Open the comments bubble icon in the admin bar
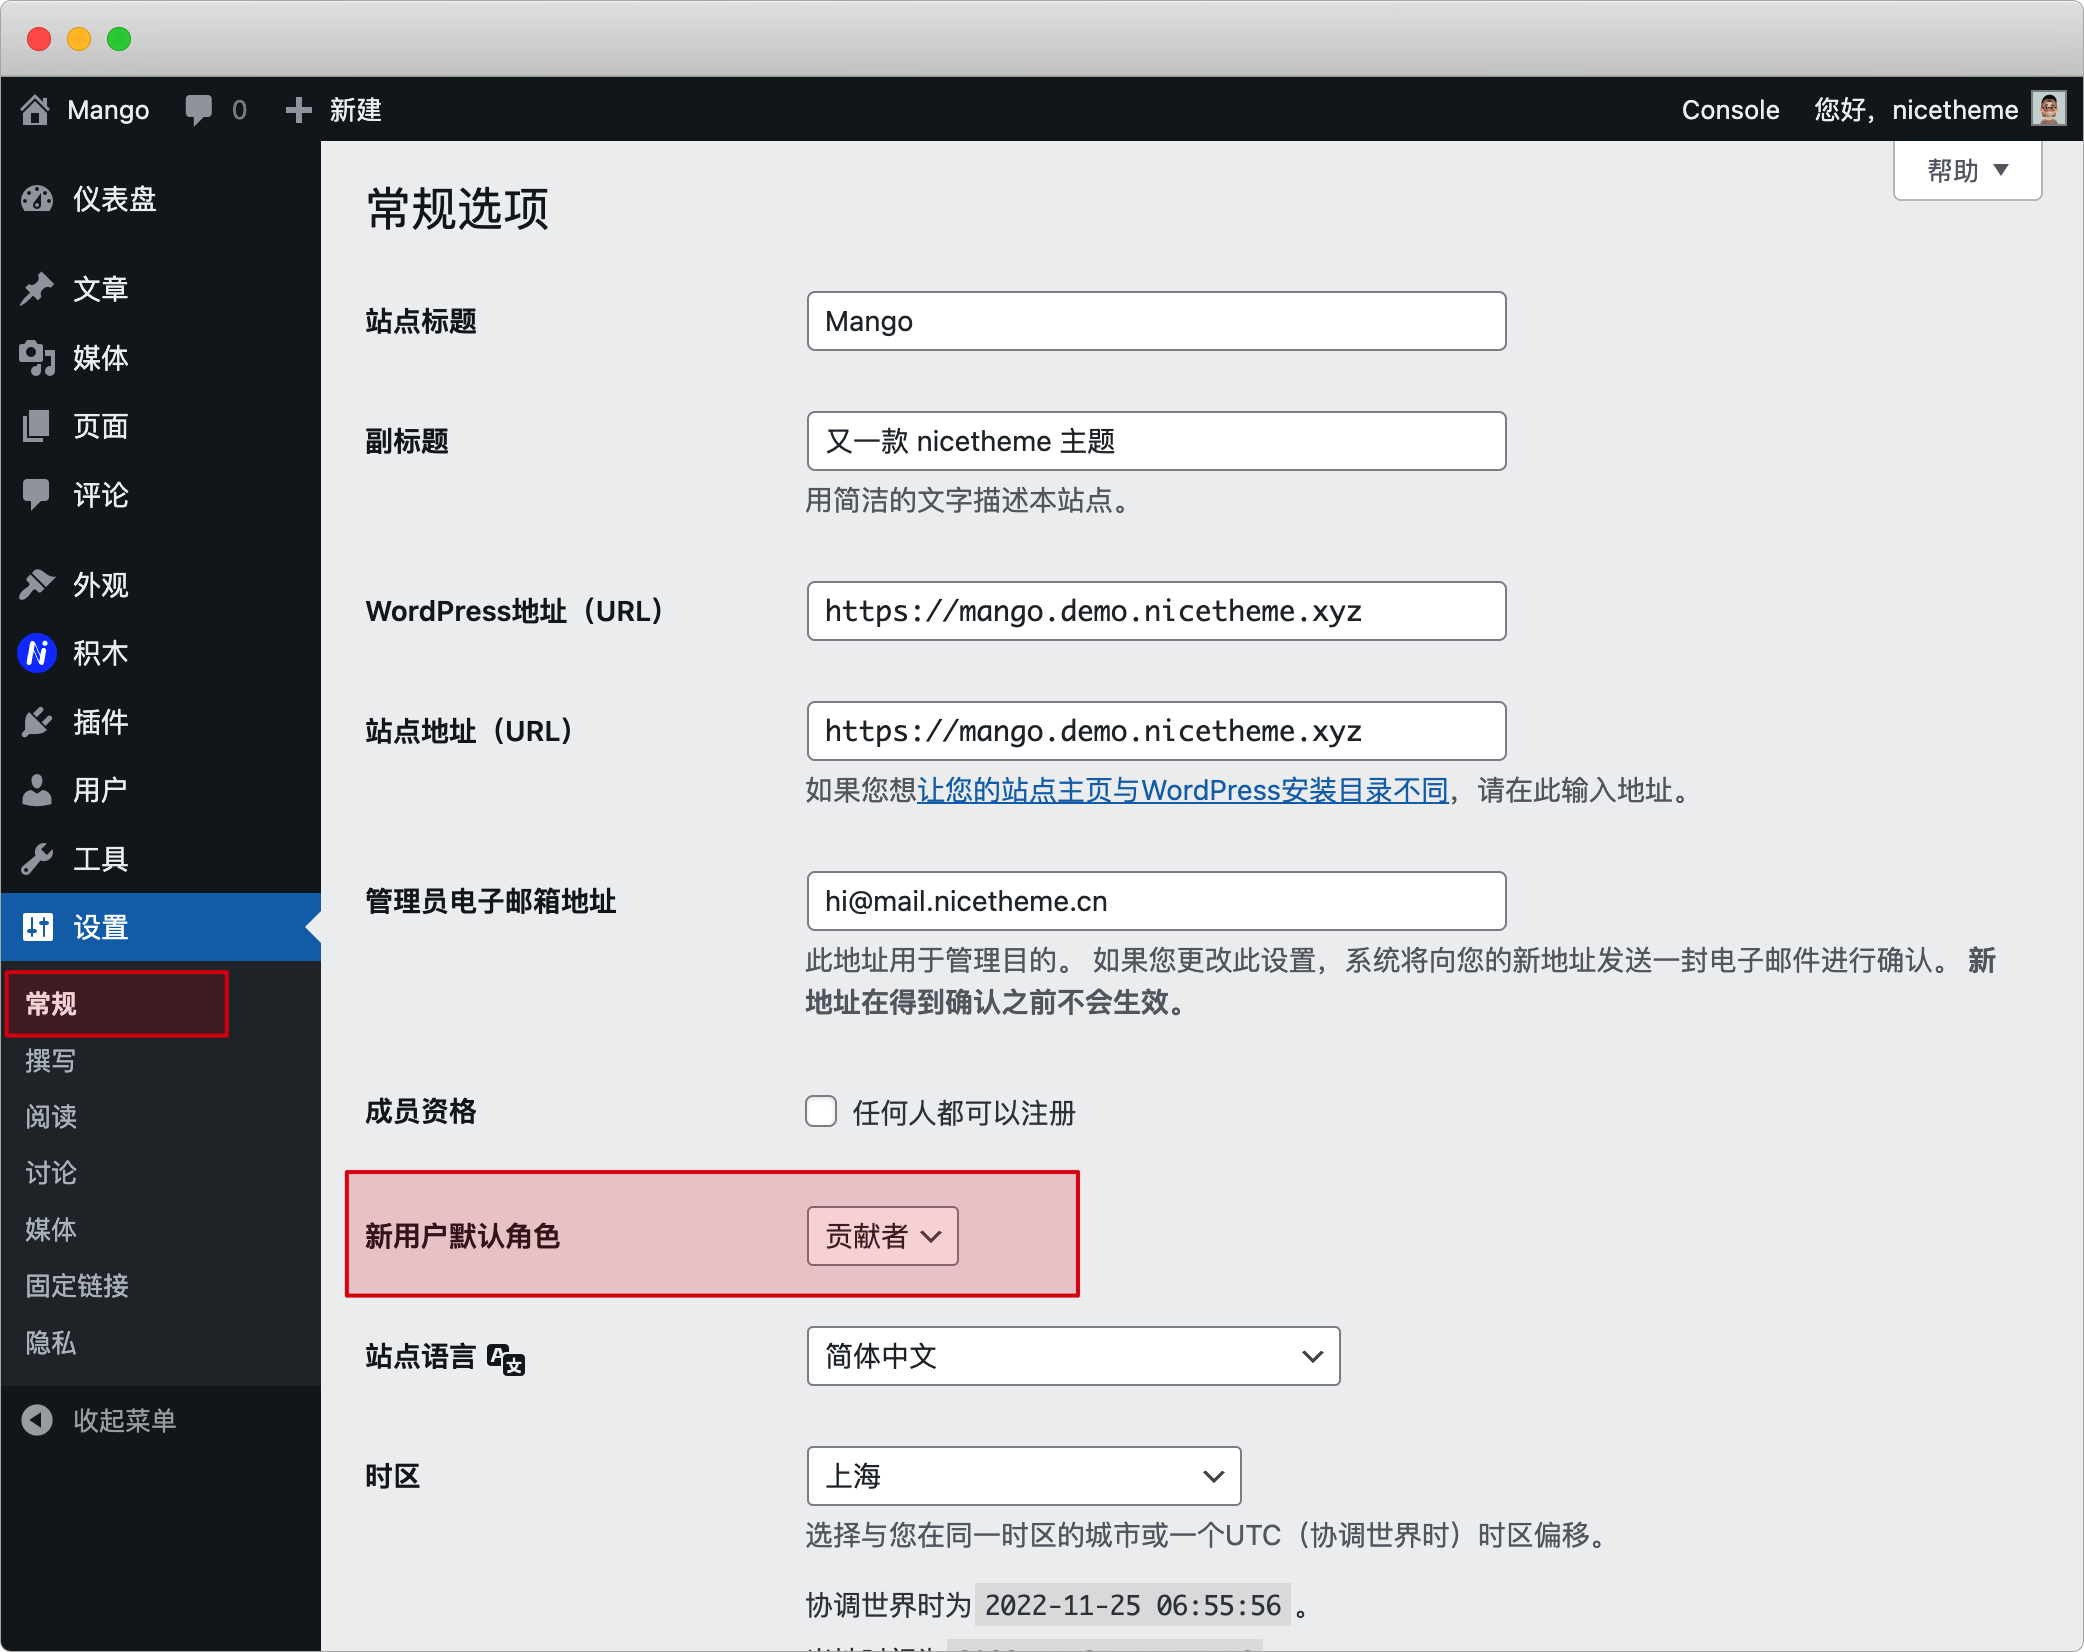 point(199,110)
